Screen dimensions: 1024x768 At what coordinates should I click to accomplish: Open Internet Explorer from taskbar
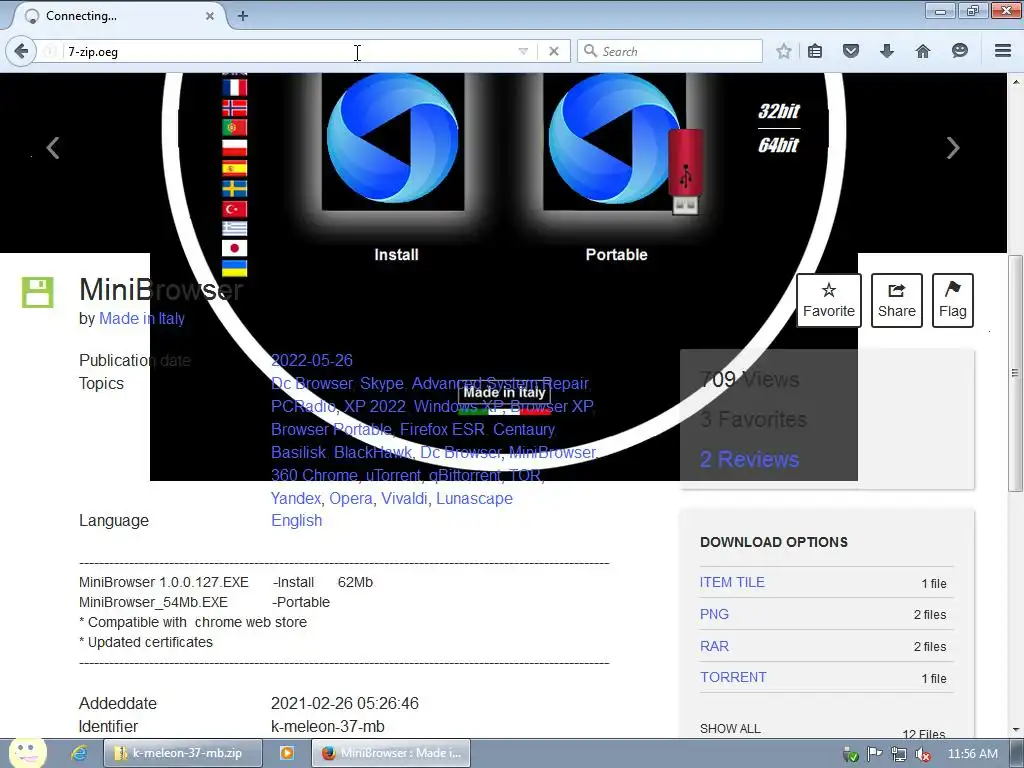click(x=80, y=753)
